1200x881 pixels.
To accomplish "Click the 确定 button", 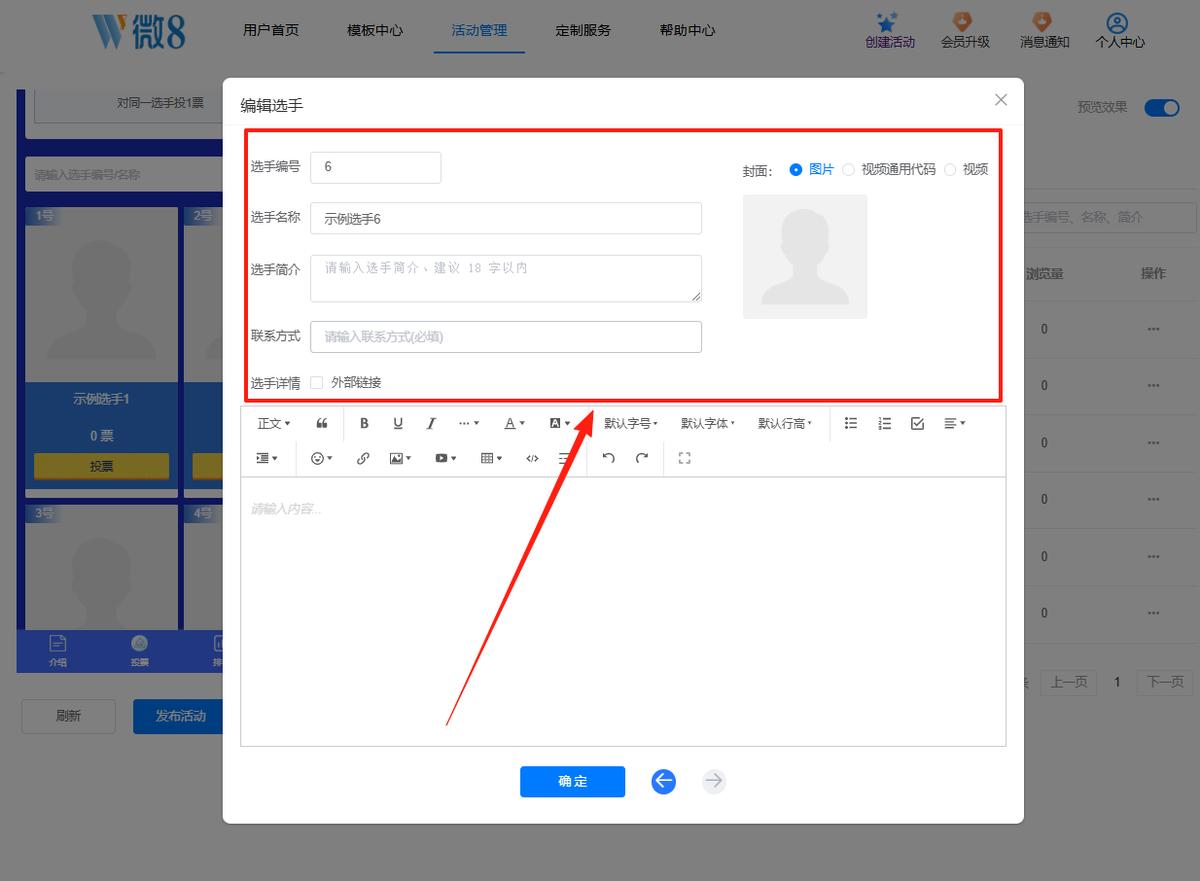I will (x=572, y=782).
